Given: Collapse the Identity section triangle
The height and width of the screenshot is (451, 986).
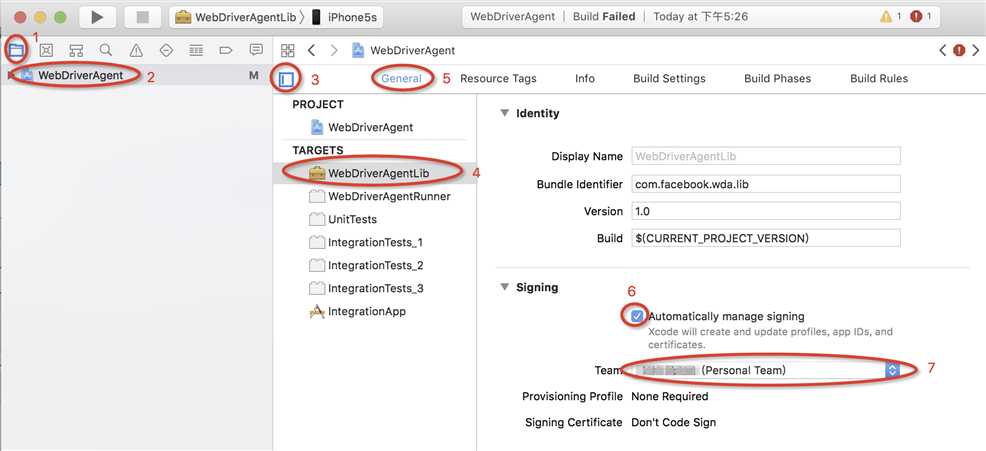Looking at the screenshot, I should click(x=504, y=113).
